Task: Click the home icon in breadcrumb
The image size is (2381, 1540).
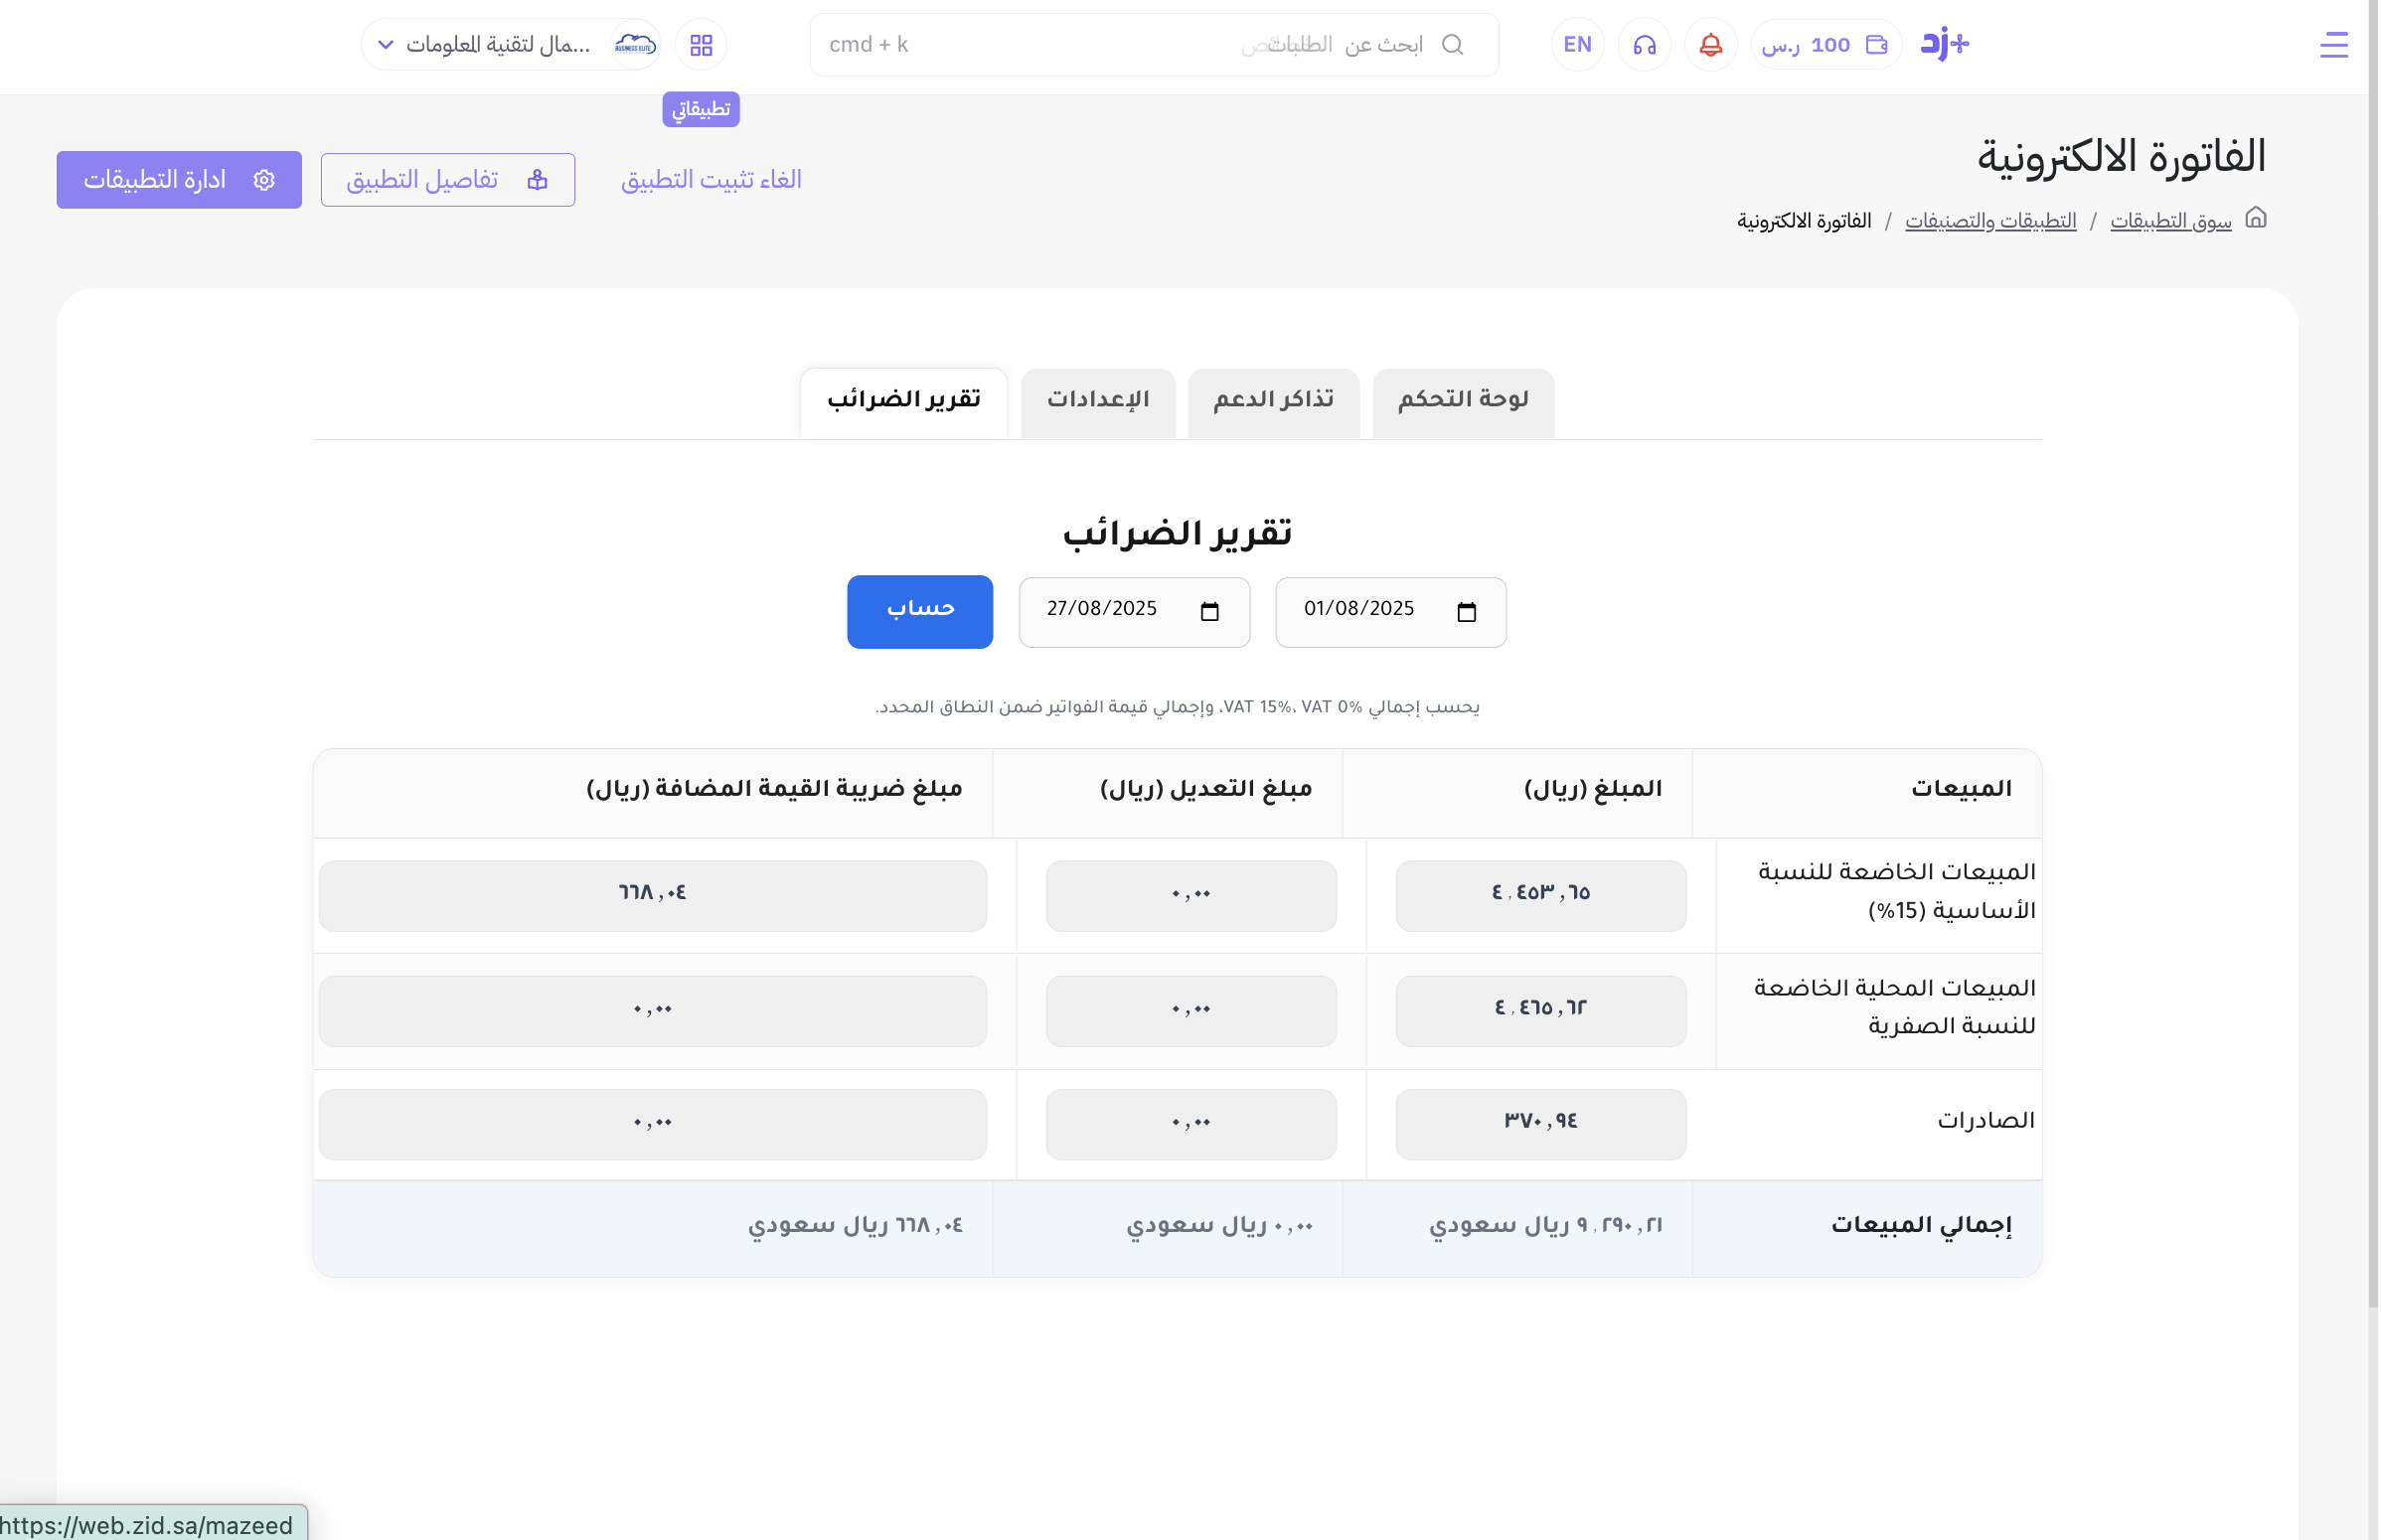Action: [x=2255, y=218]
